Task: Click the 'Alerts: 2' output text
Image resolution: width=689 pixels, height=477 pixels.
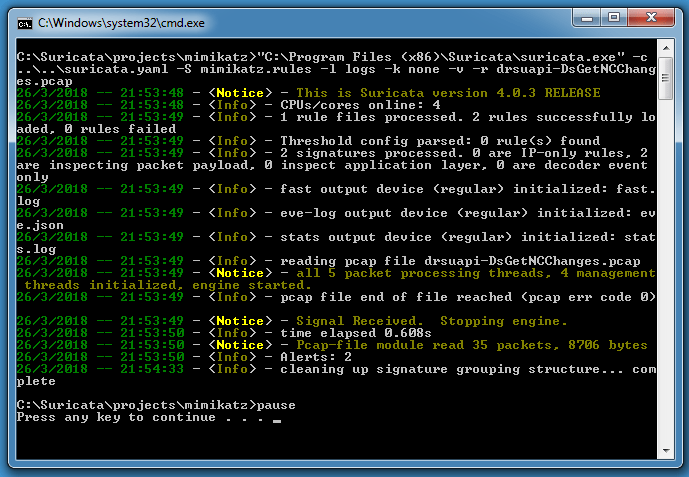Action: point(315,356)
